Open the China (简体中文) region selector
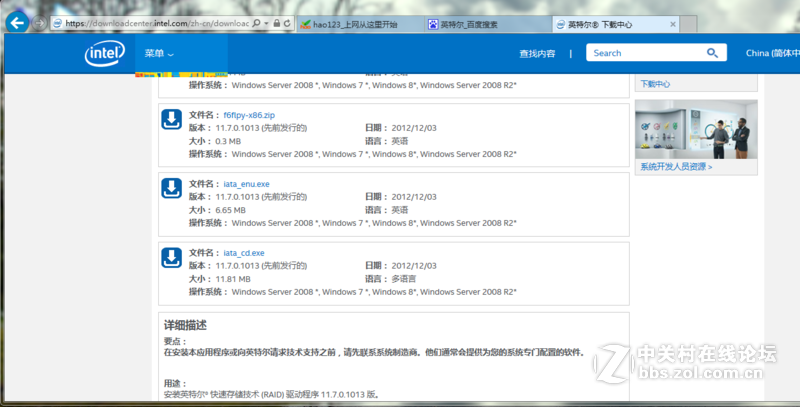Screen dimensions: 800x407 (772, 53)
